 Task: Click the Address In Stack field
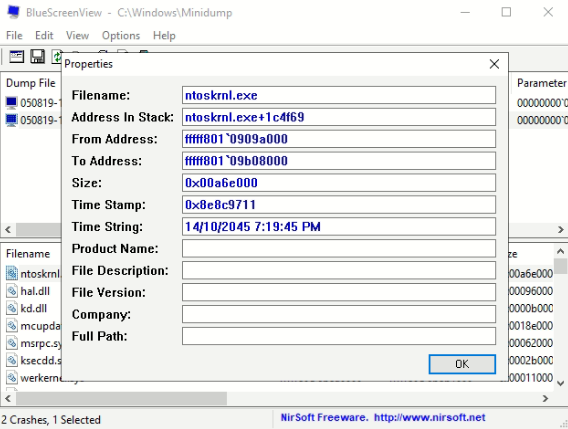tap(339, 117)
